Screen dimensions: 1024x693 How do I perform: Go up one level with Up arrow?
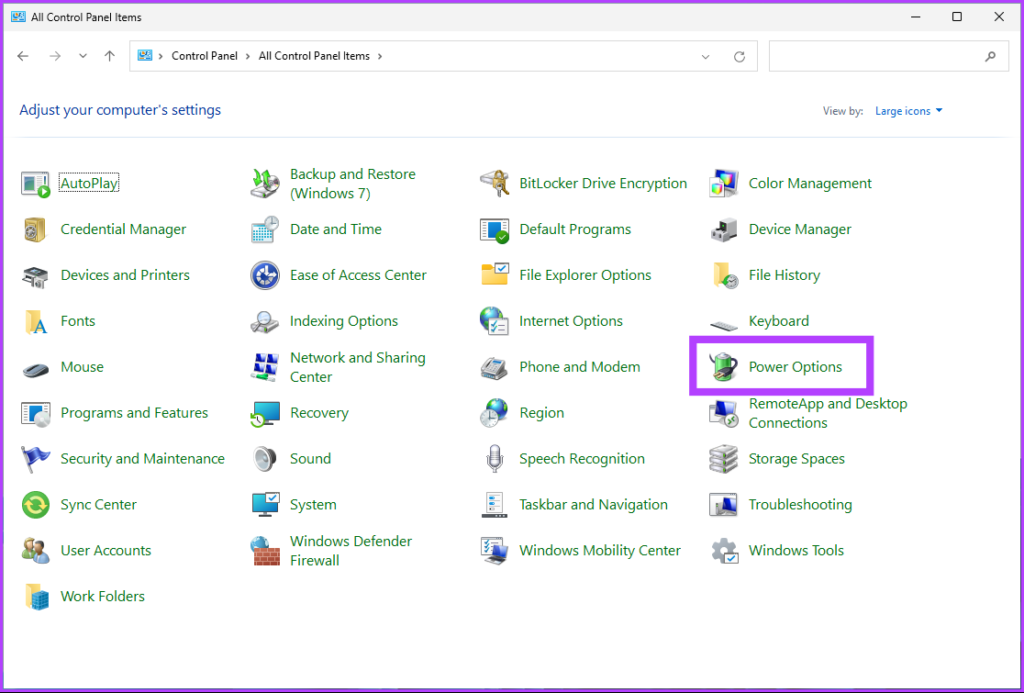[x=110, y=57]
